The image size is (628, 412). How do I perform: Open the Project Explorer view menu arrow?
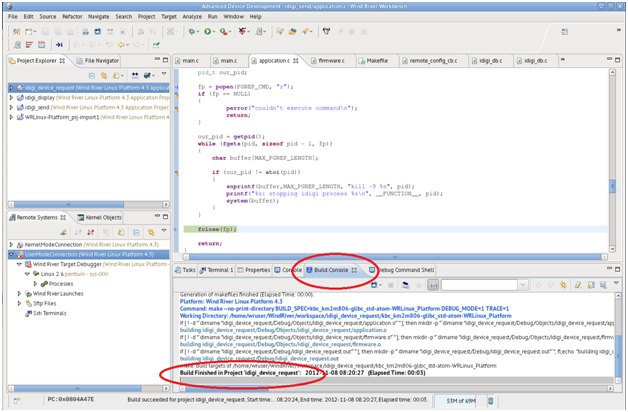pyautogui.click(x=164, y=74)
